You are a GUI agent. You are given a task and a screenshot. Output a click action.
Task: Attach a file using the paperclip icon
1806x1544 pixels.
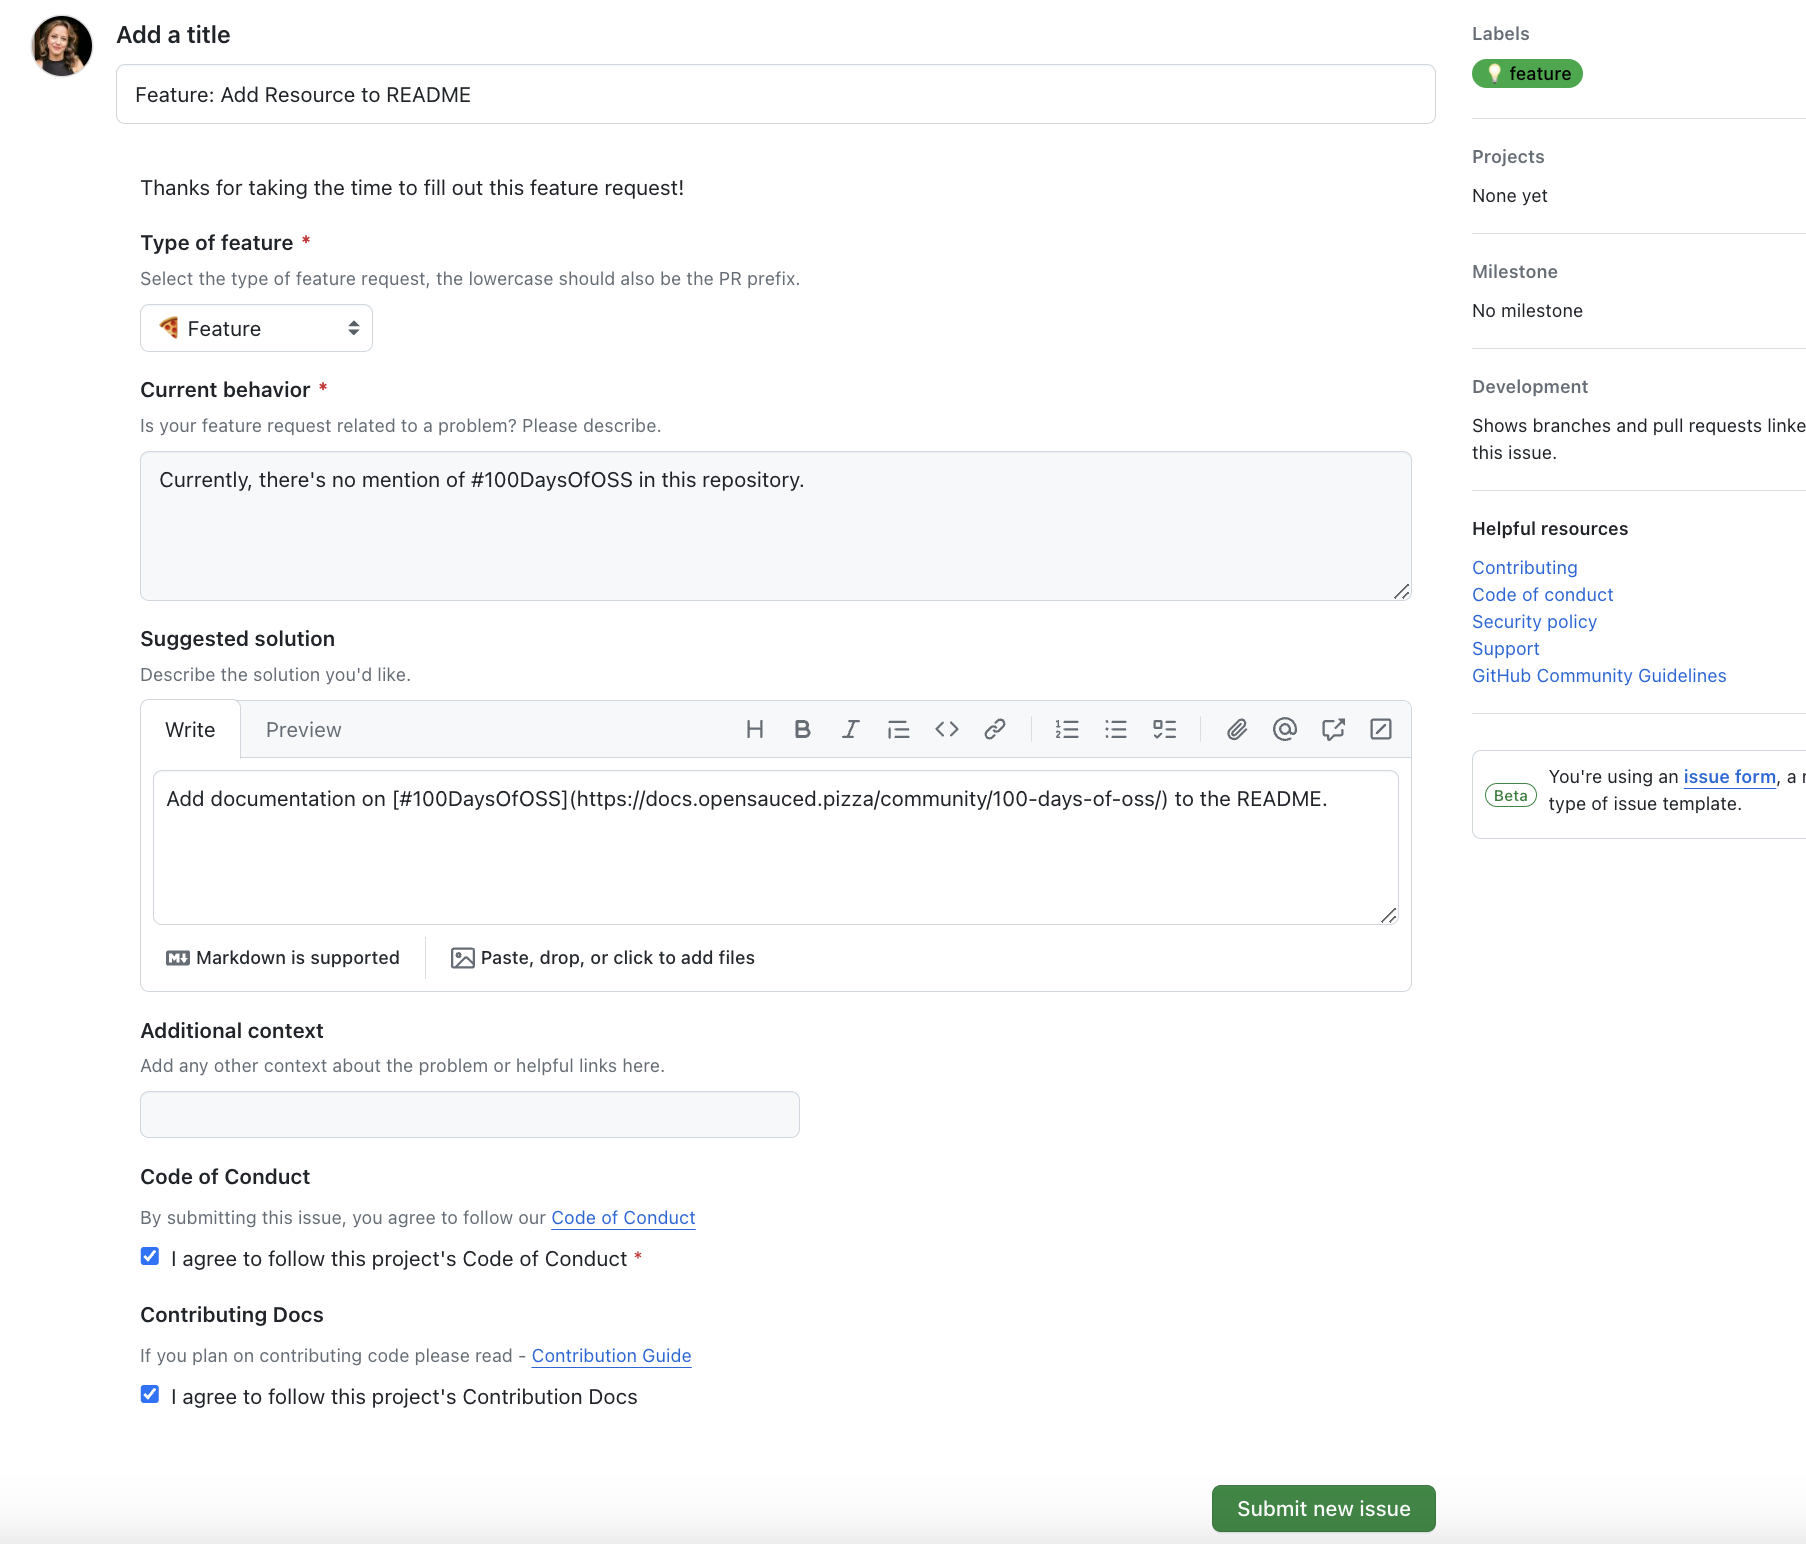point(1236,729)
